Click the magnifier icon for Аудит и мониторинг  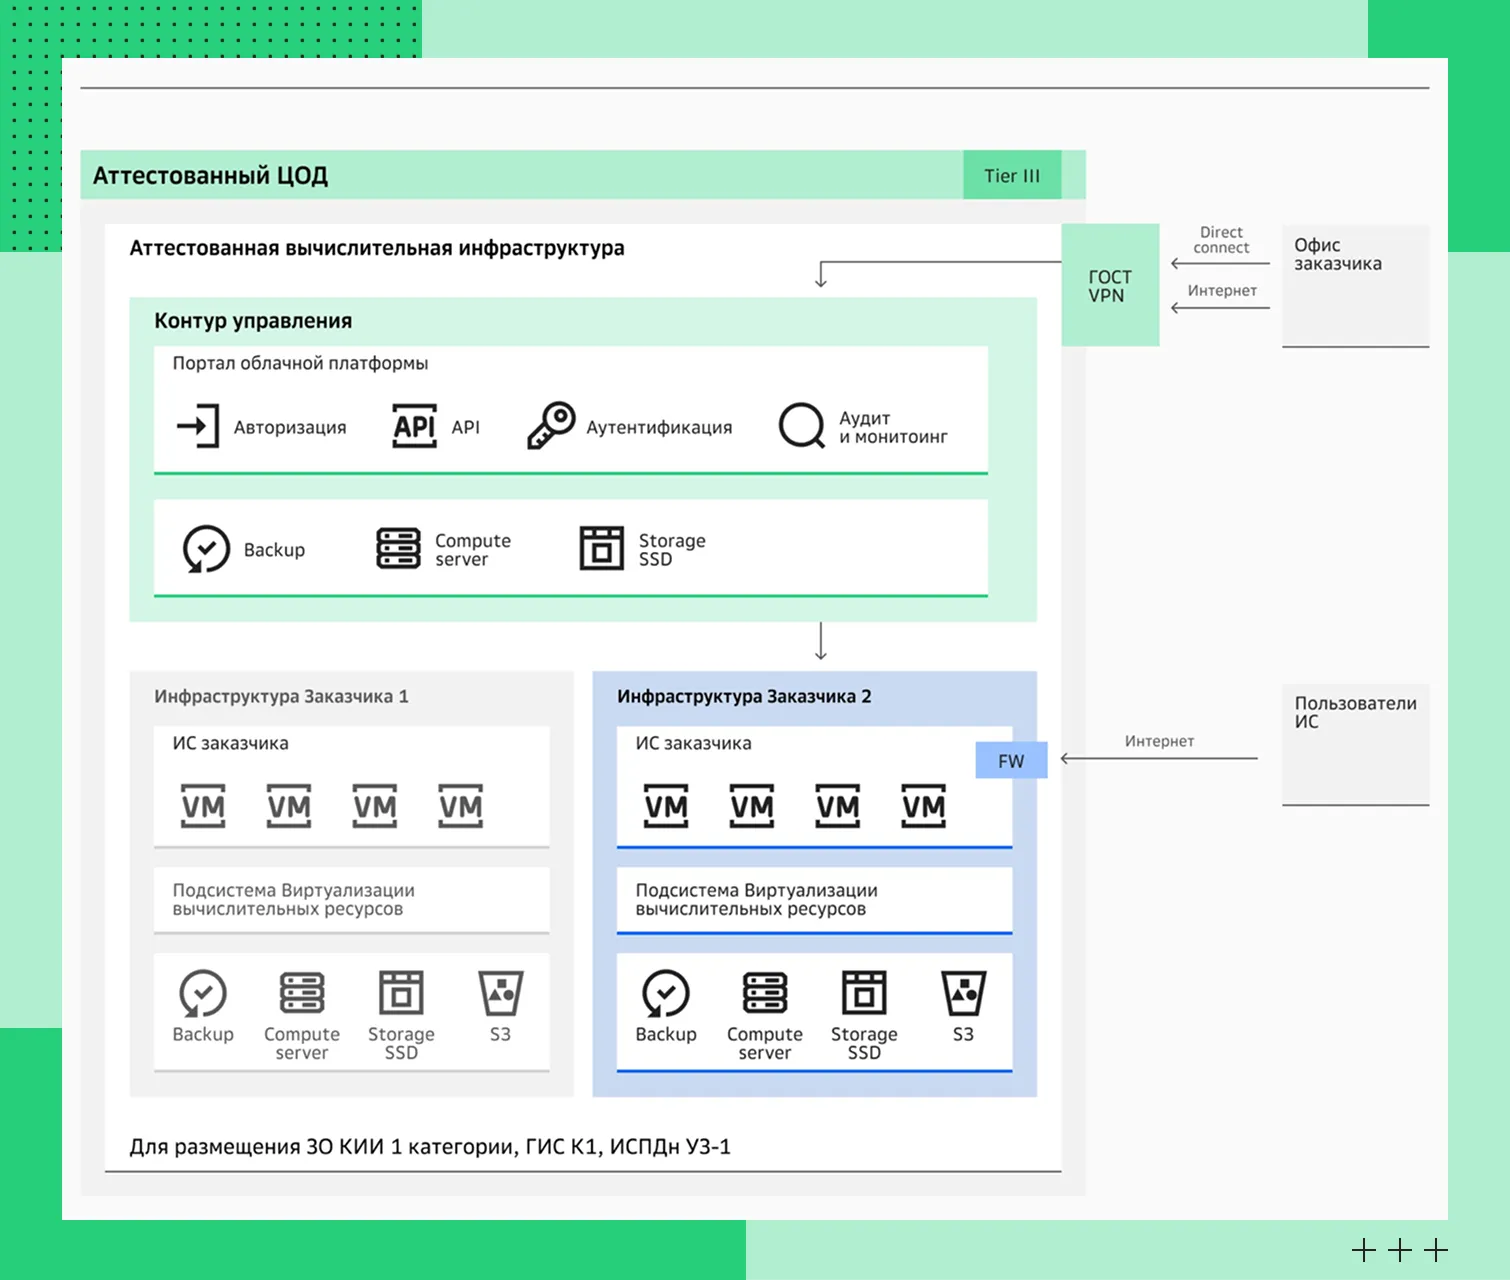pyautogui.click(x=801, y=426)
